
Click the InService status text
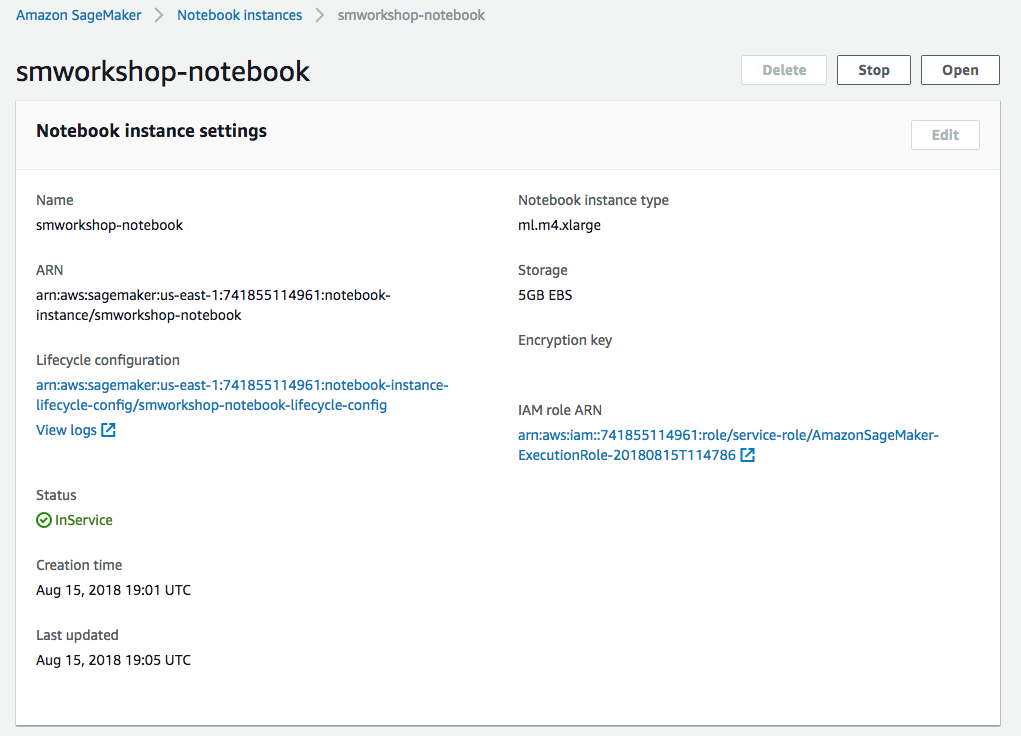tap(83, 520)
